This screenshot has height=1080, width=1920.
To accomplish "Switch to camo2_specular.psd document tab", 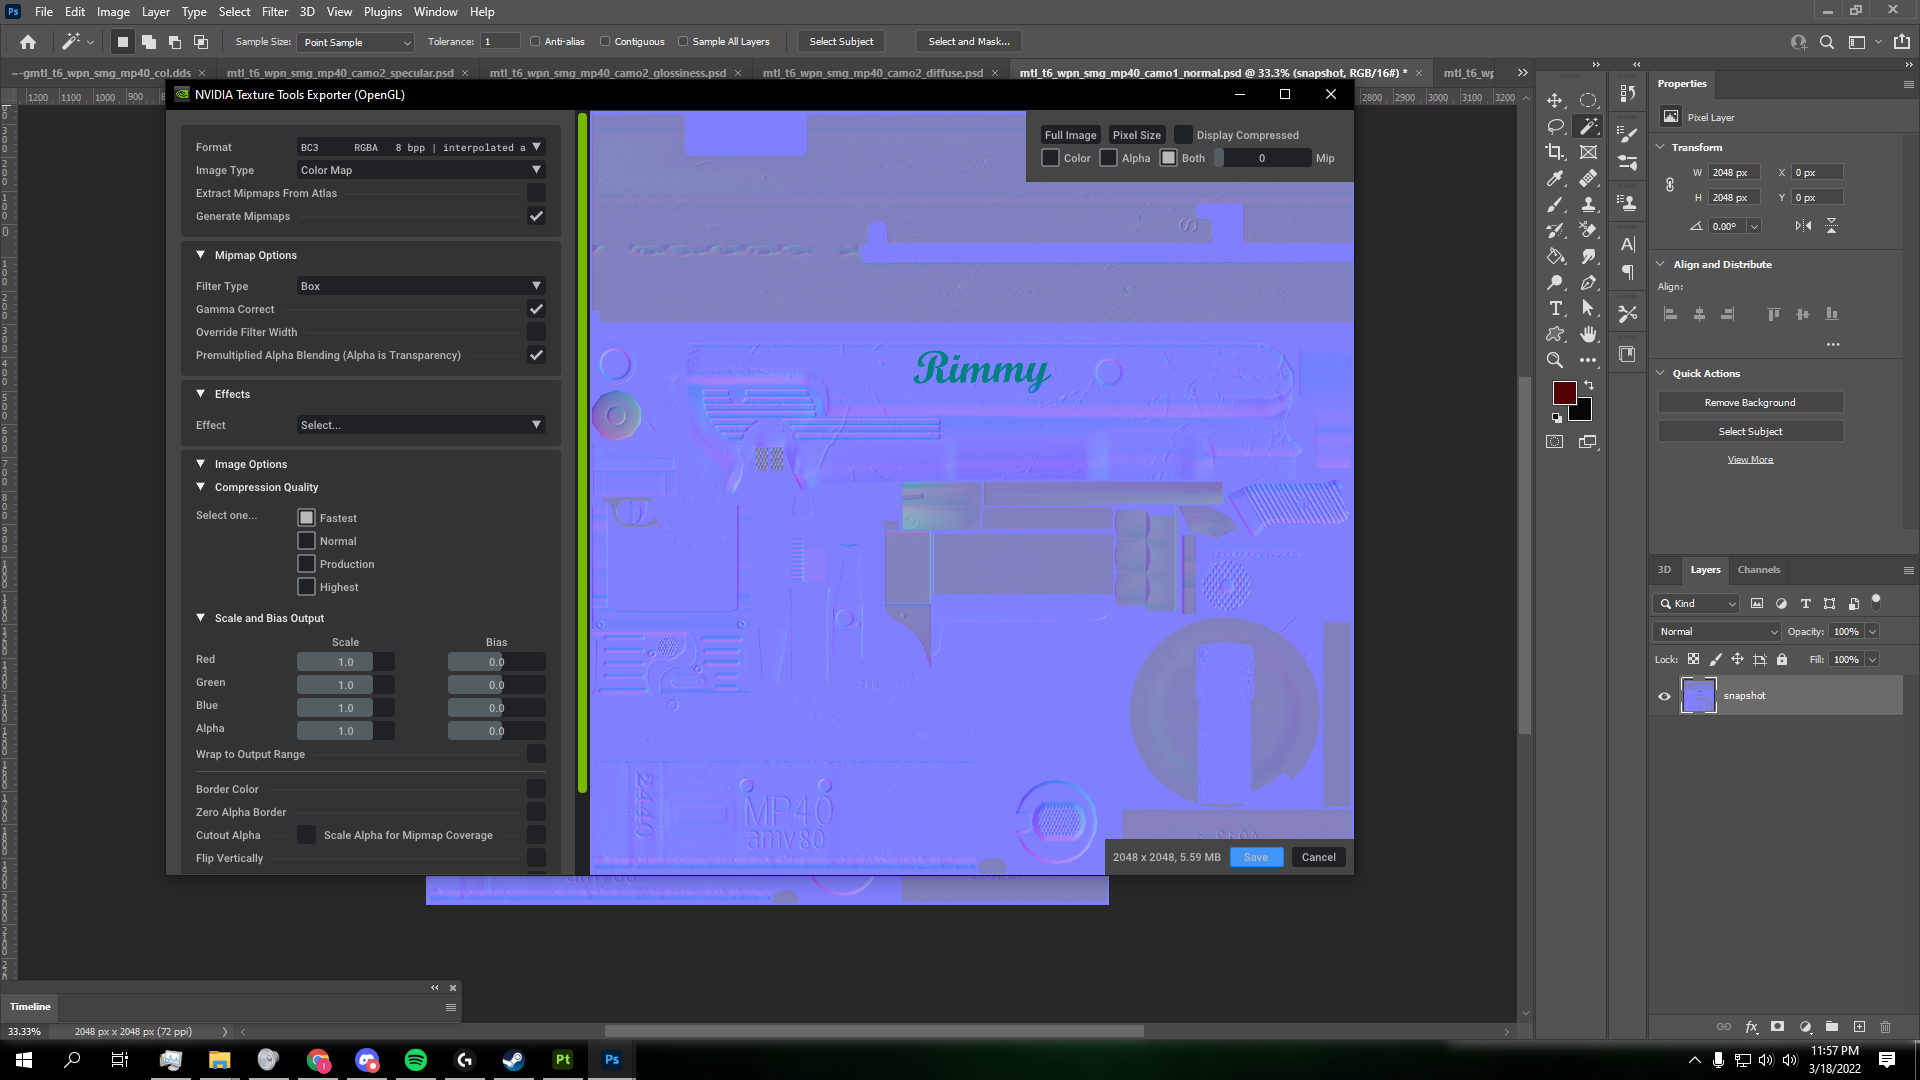I will point(339,73).
